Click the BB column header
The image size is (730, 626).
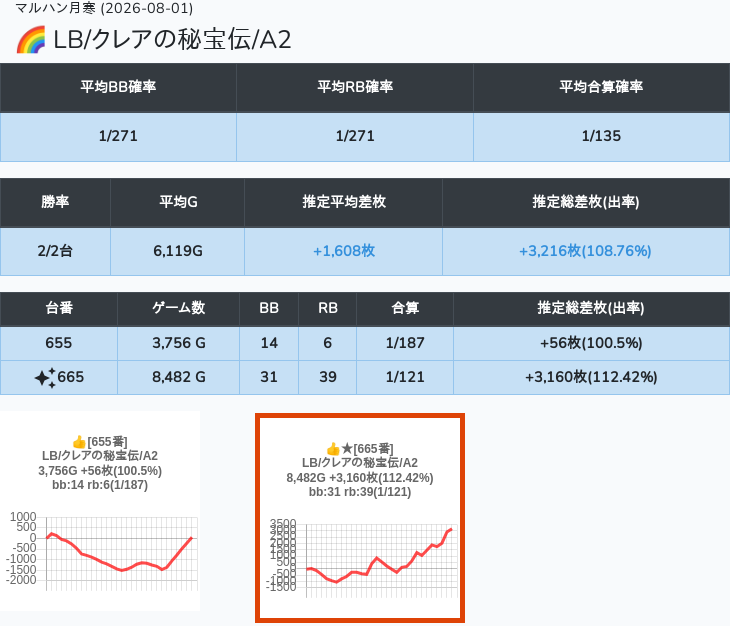pos(269,309)
